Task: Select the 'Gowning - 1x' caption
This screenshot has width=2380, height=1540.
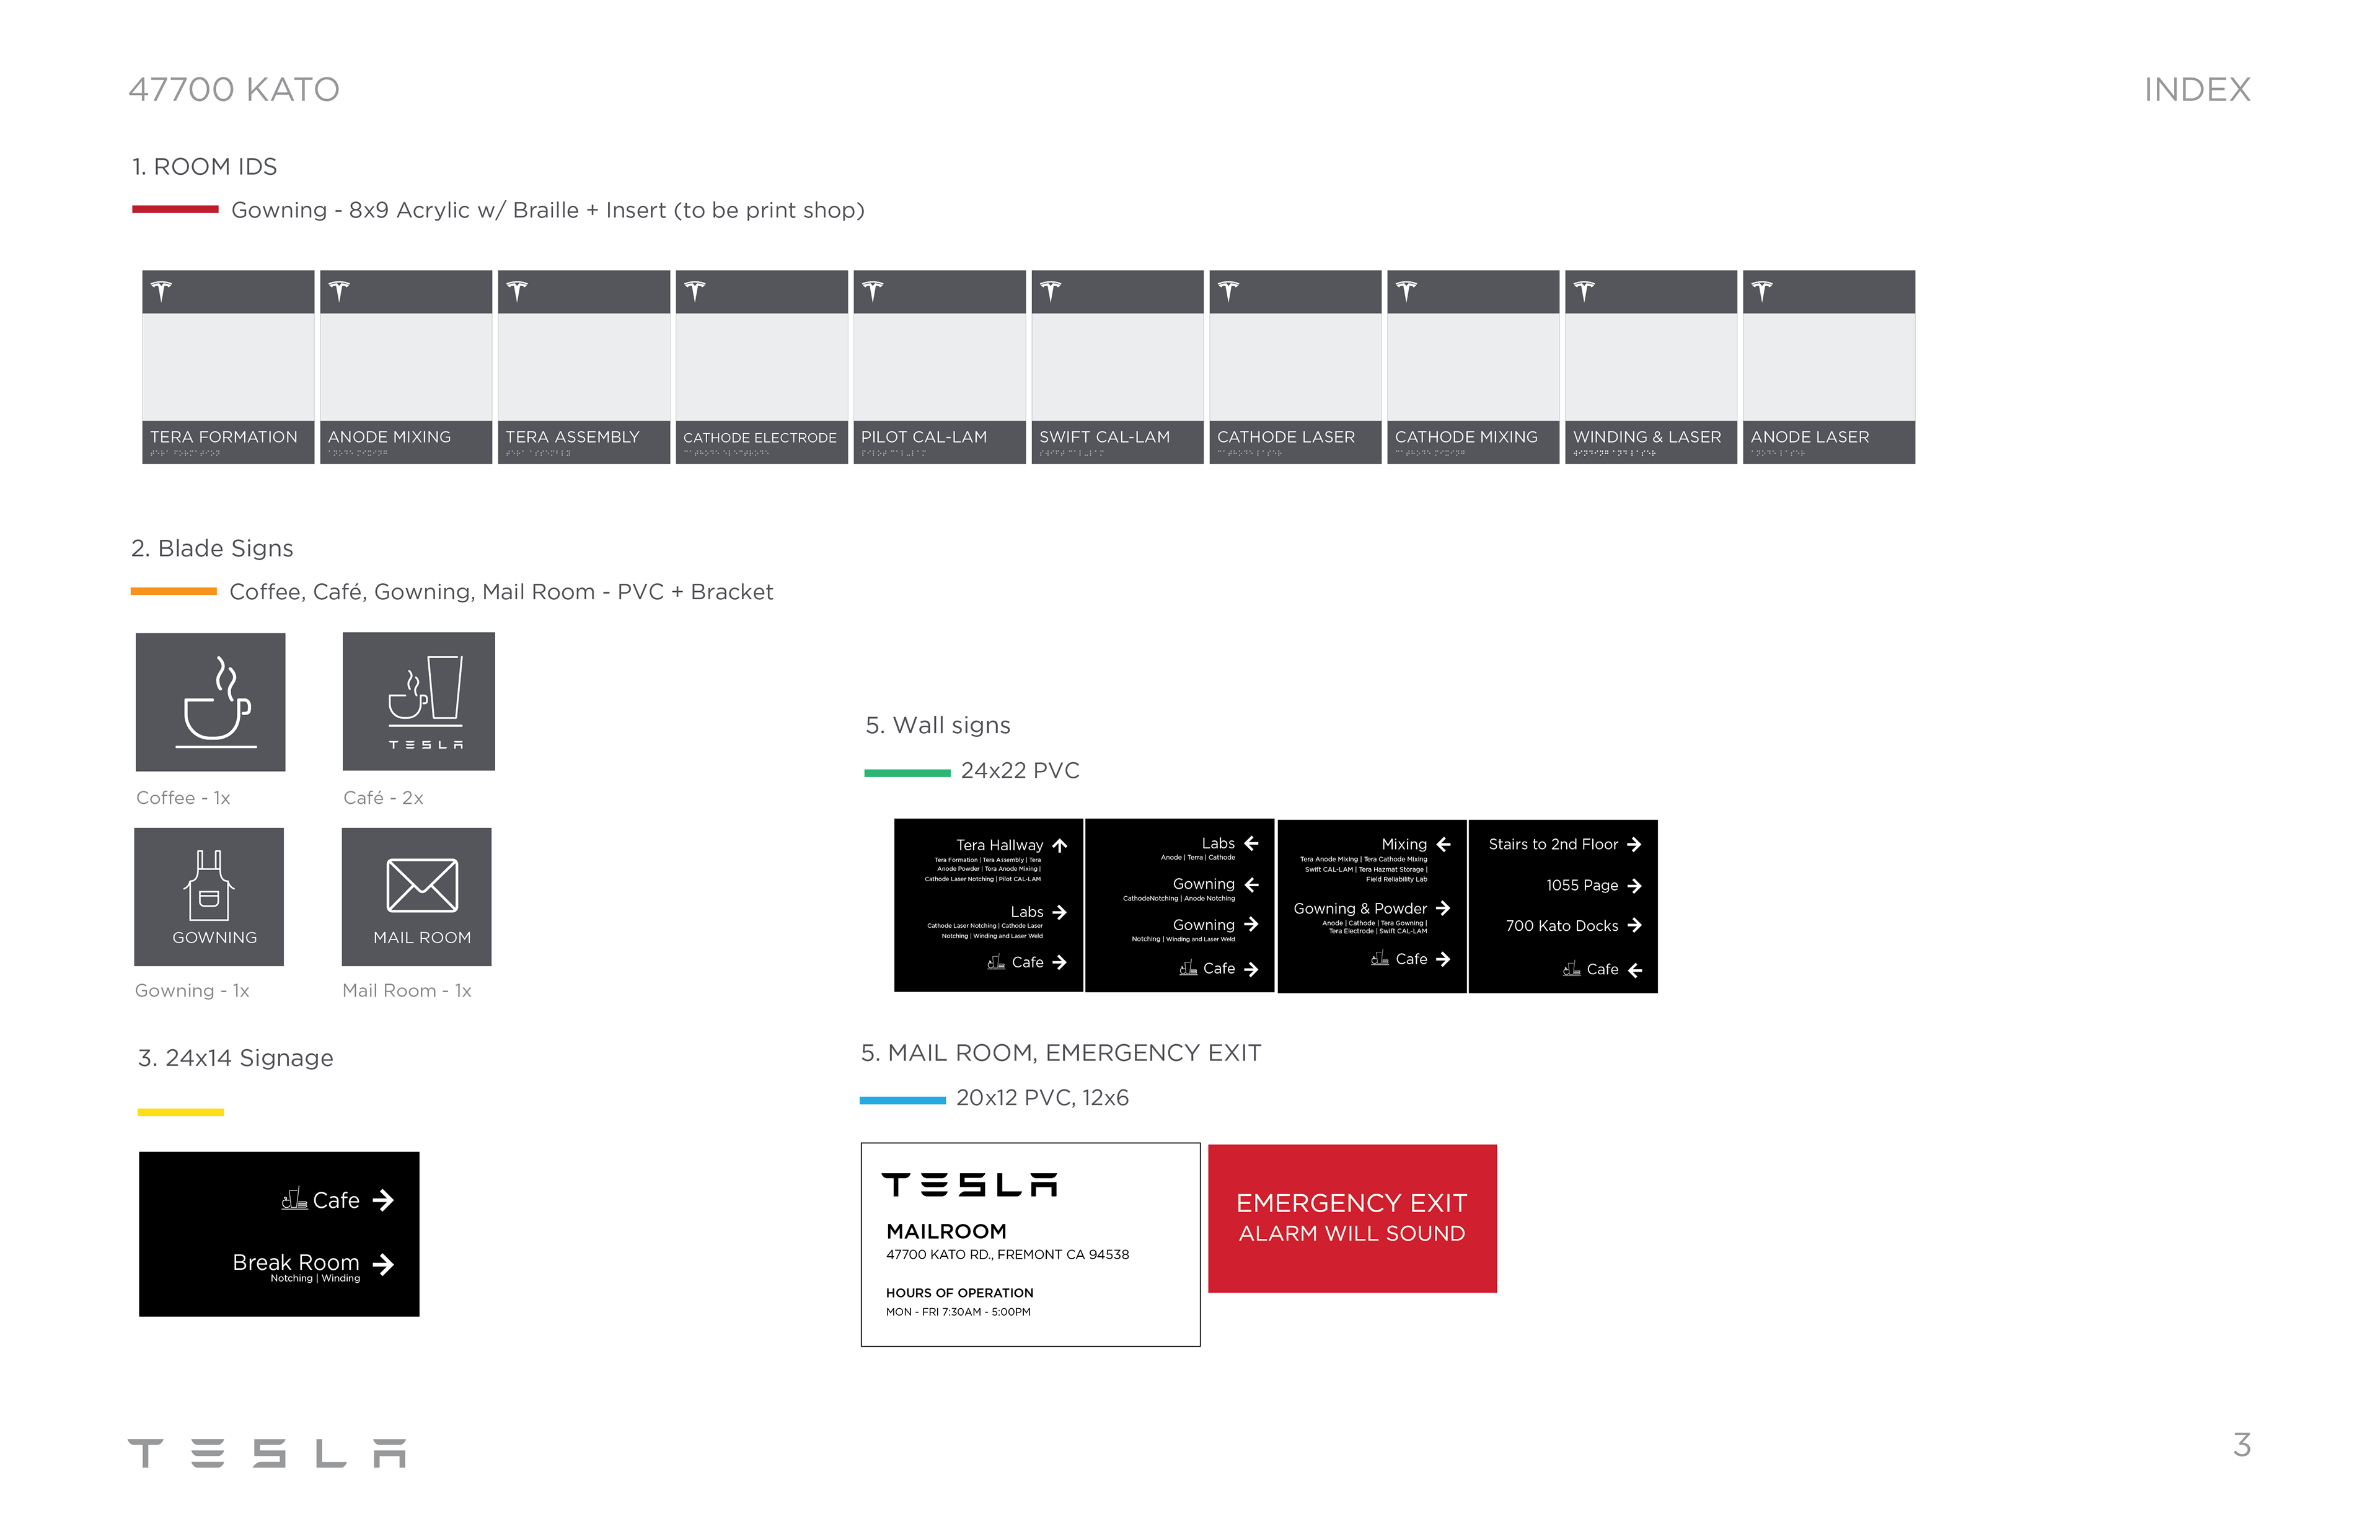Action: click(192, 991)
